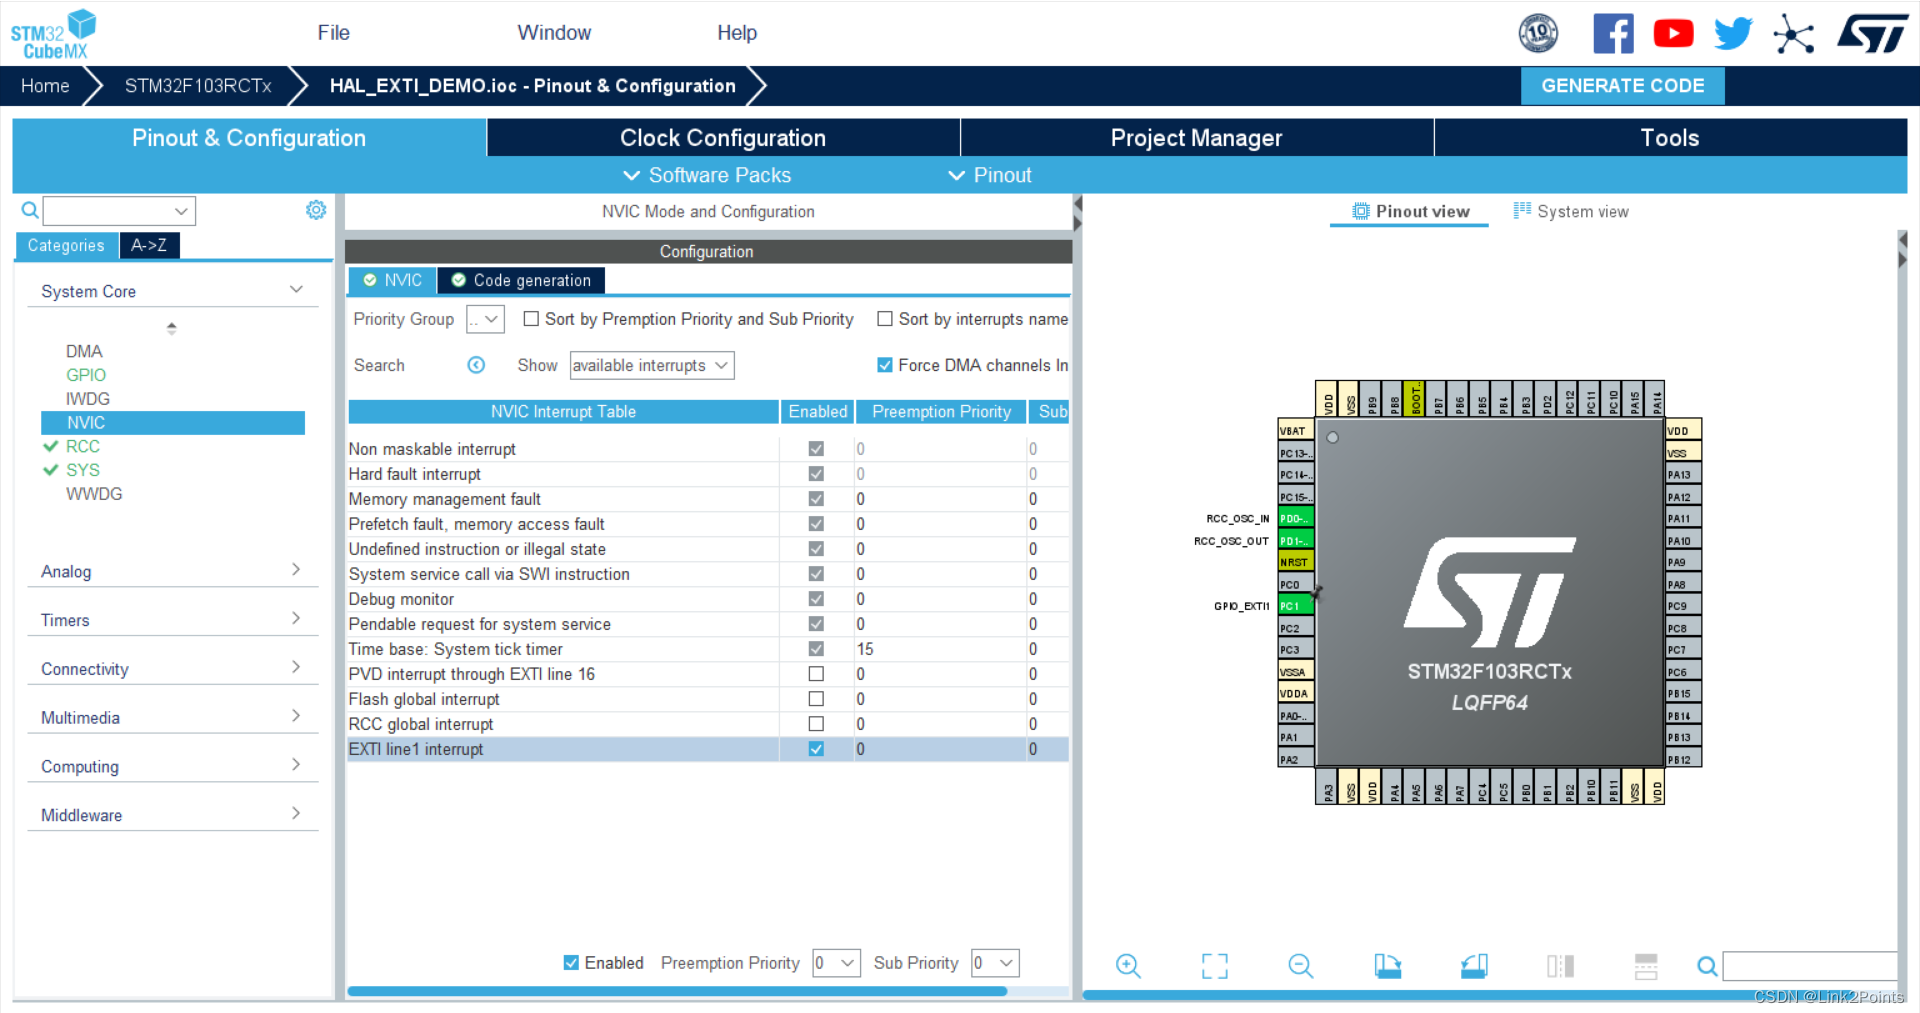Switch to System view
The width and height of the screenshot is (1920, 1013).
coord(1571,211)
